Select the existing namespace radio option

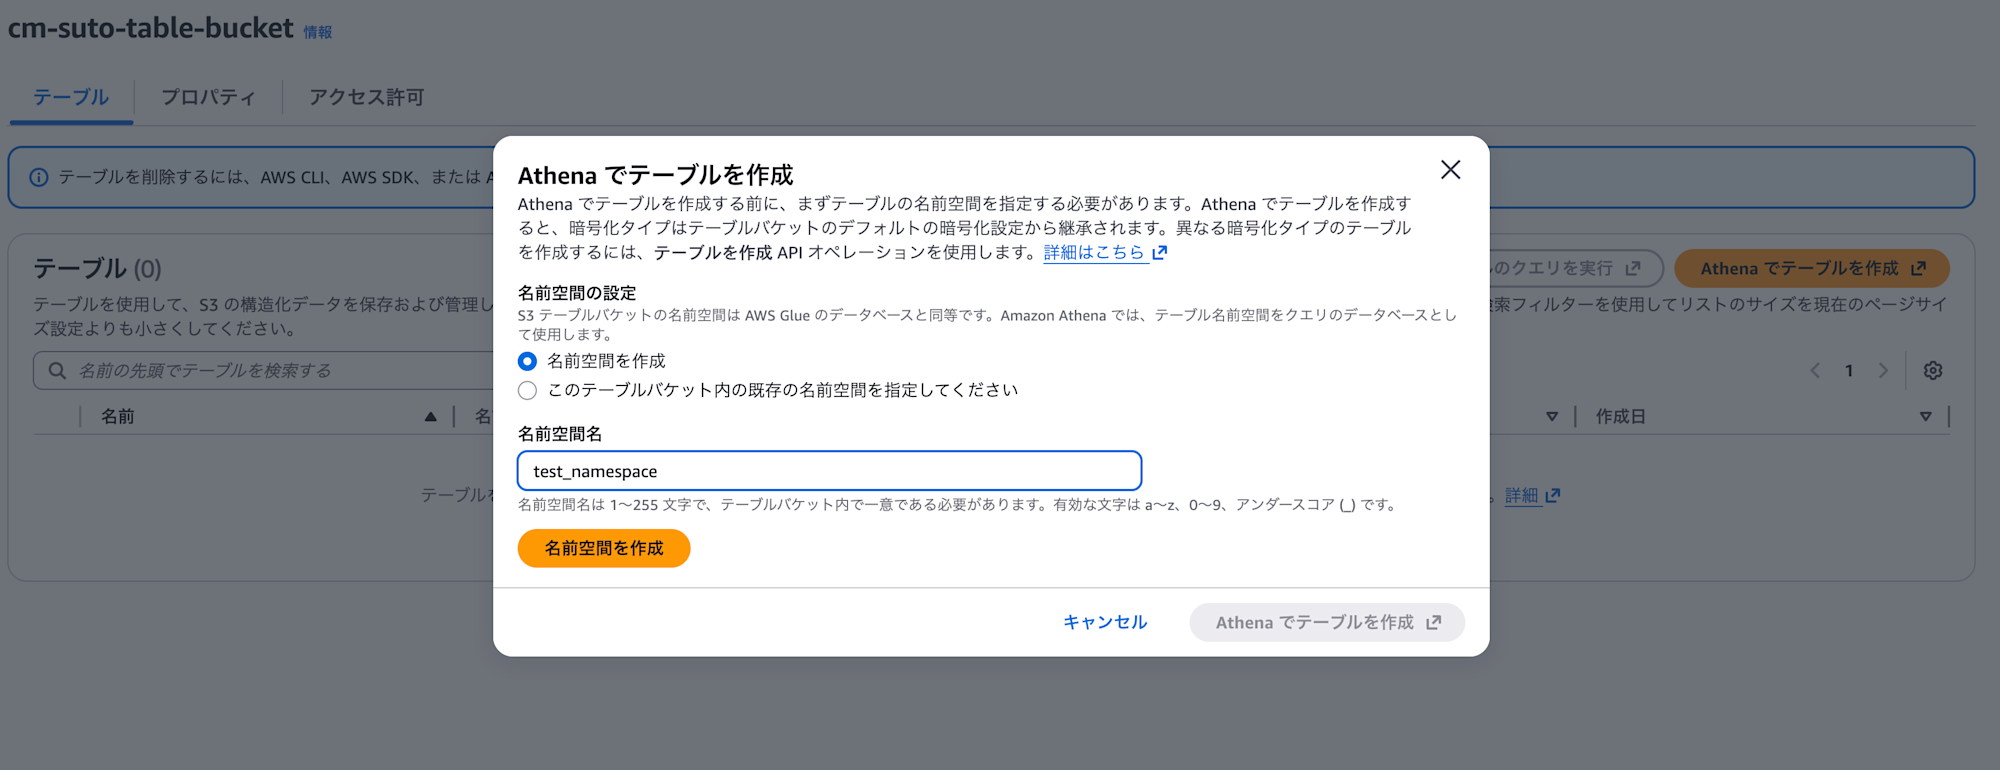(527, 390)
